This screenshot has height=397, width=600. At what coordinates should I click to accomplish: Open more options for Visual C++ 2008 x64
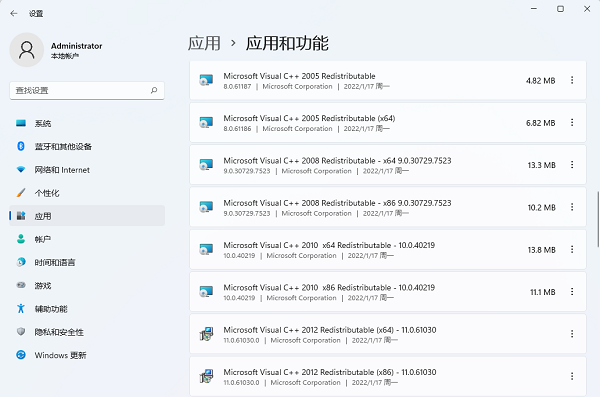click(572, 165)
